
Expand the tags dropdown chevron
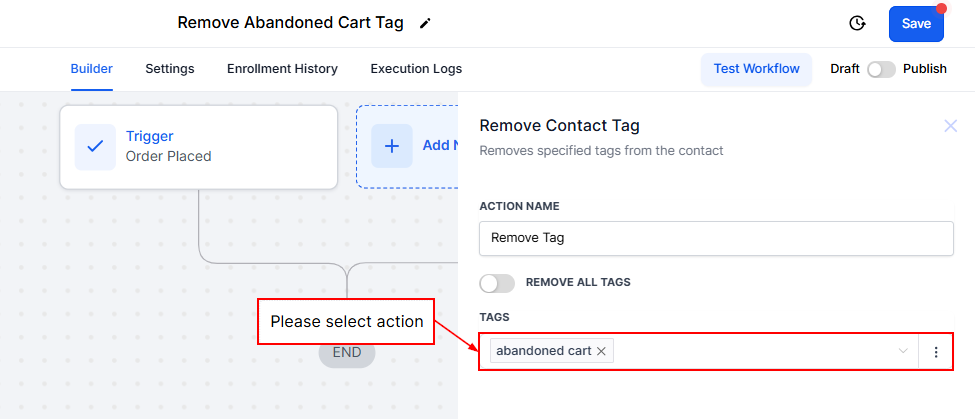pos(903,352)
